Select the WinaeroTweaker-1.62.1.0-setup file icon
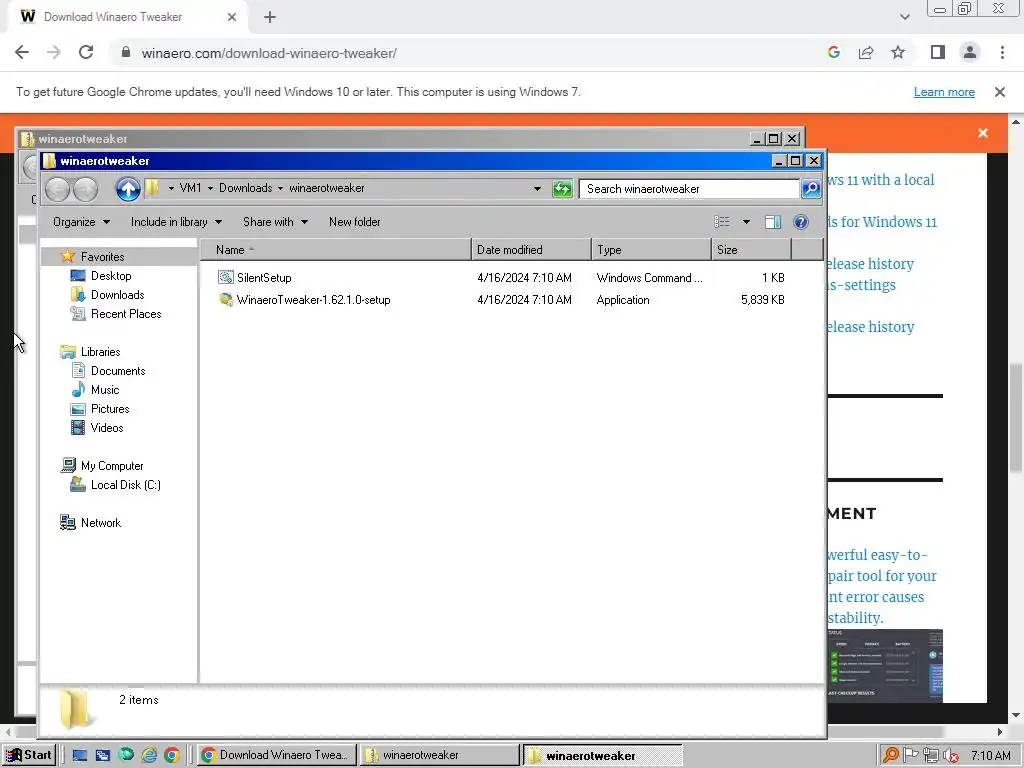Viewport: 1024px width, 768px height. tap(225, 300)
